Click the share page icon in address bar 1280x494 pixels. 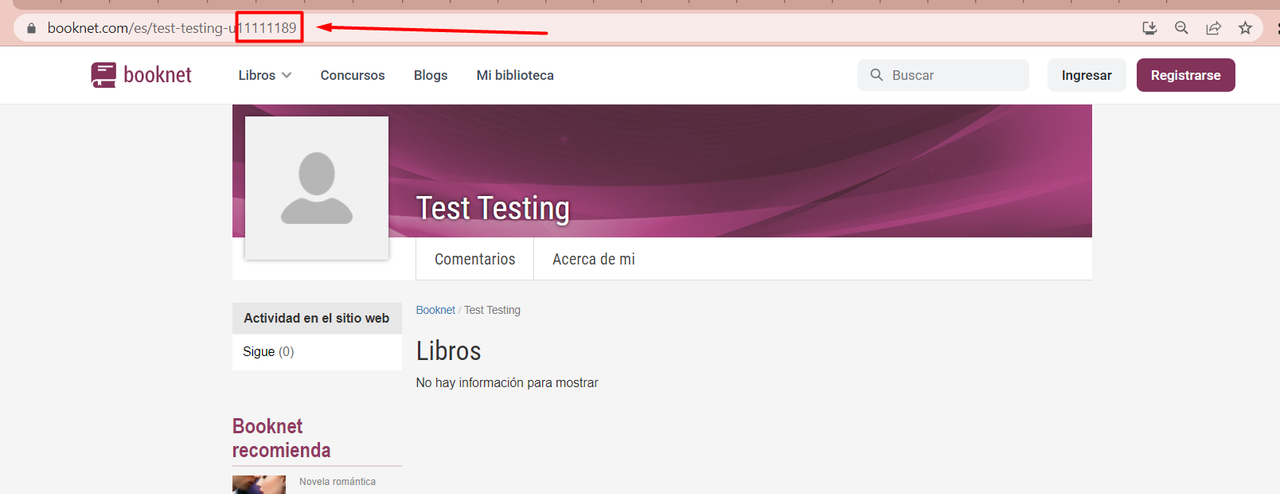[1213, 28]
